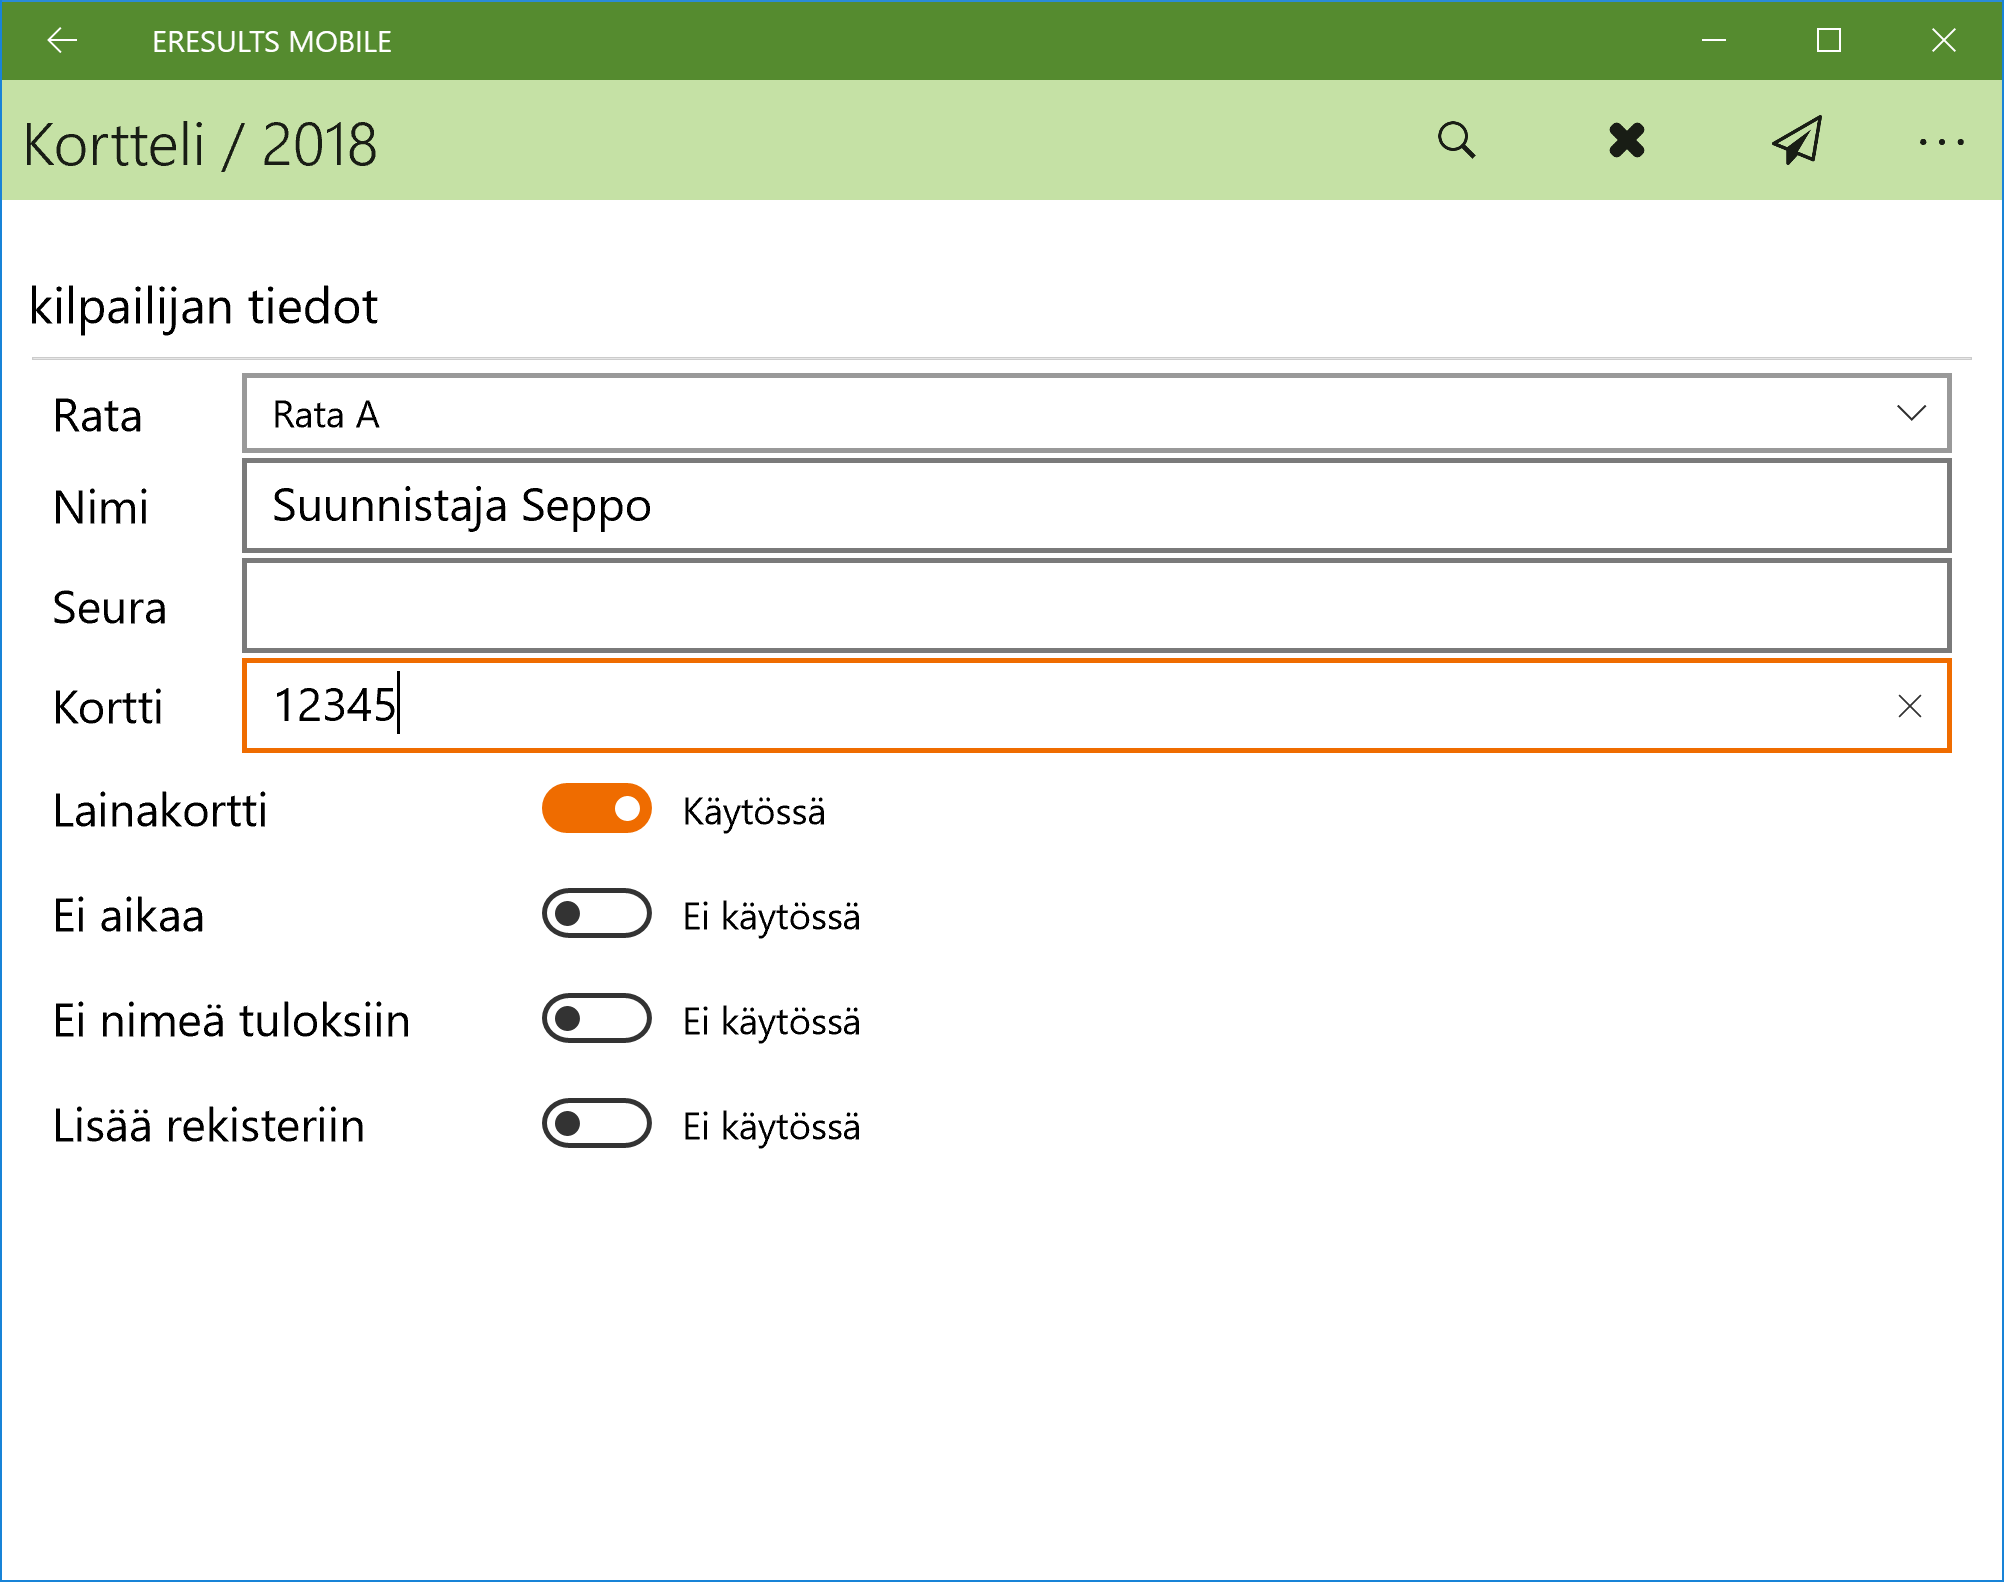Image resolution: width=2004 pixels, height=1582 pixels.
Task: Go back with the arrow icon
Action: (x=62, y=41)
